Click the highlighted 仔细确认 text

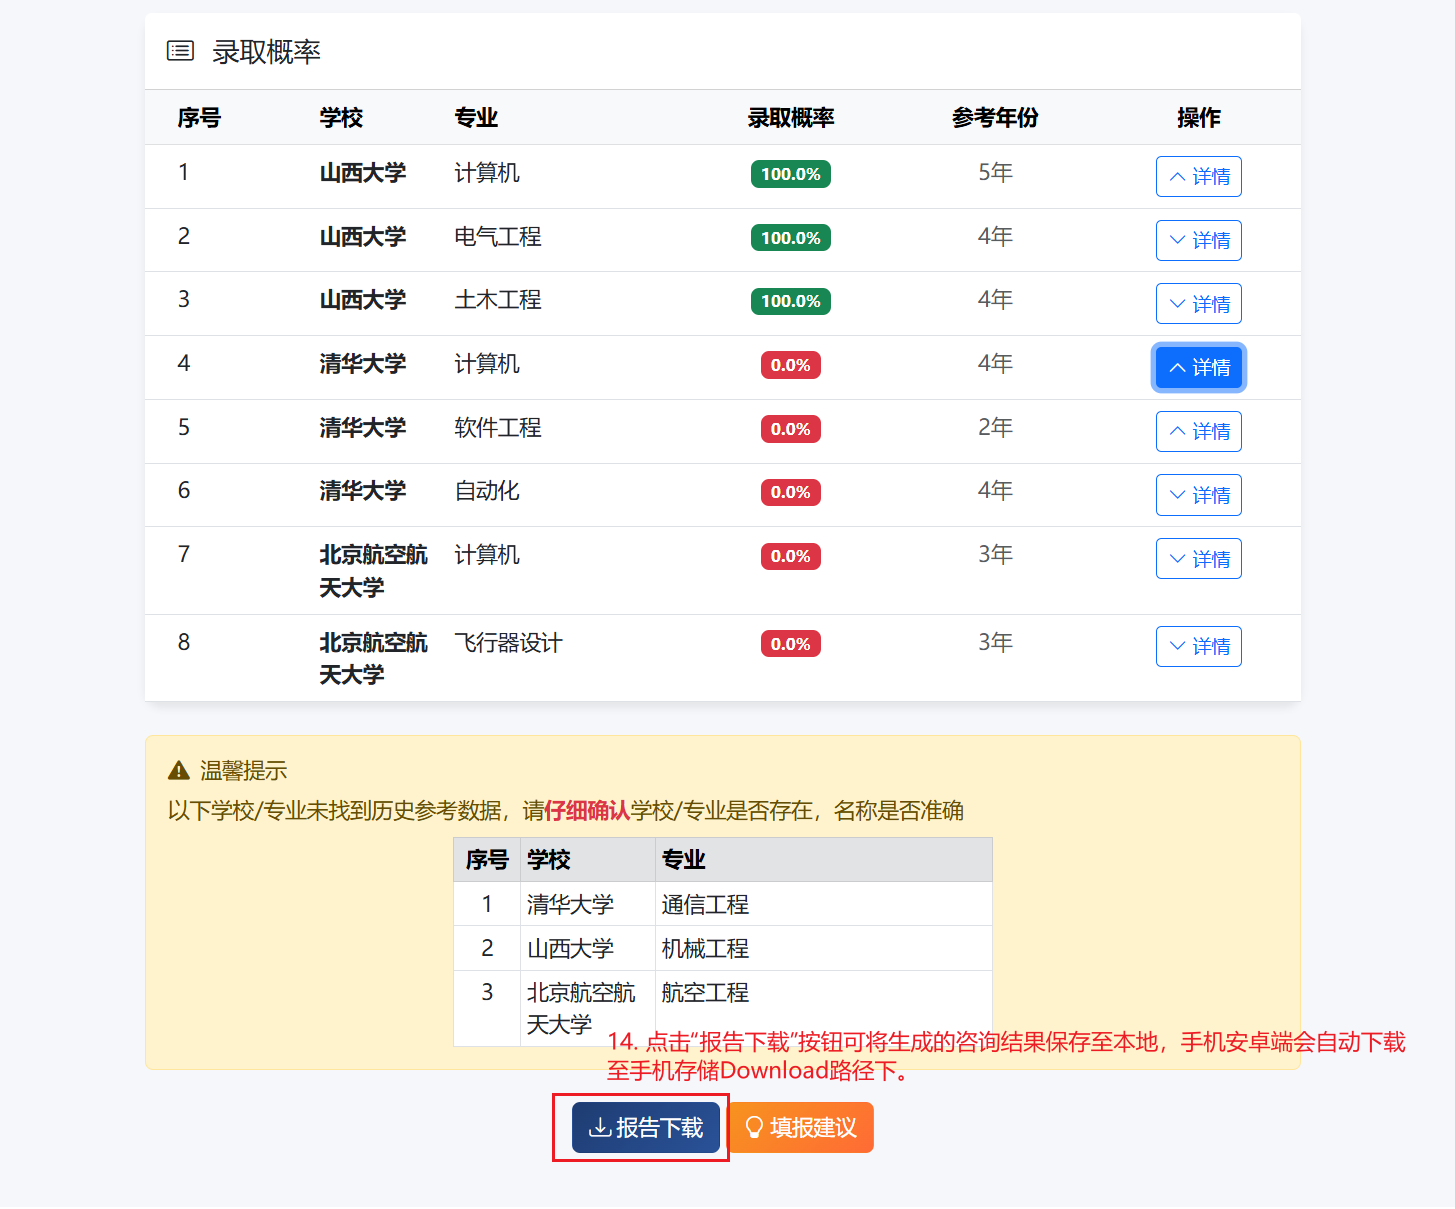pos(588,810)
